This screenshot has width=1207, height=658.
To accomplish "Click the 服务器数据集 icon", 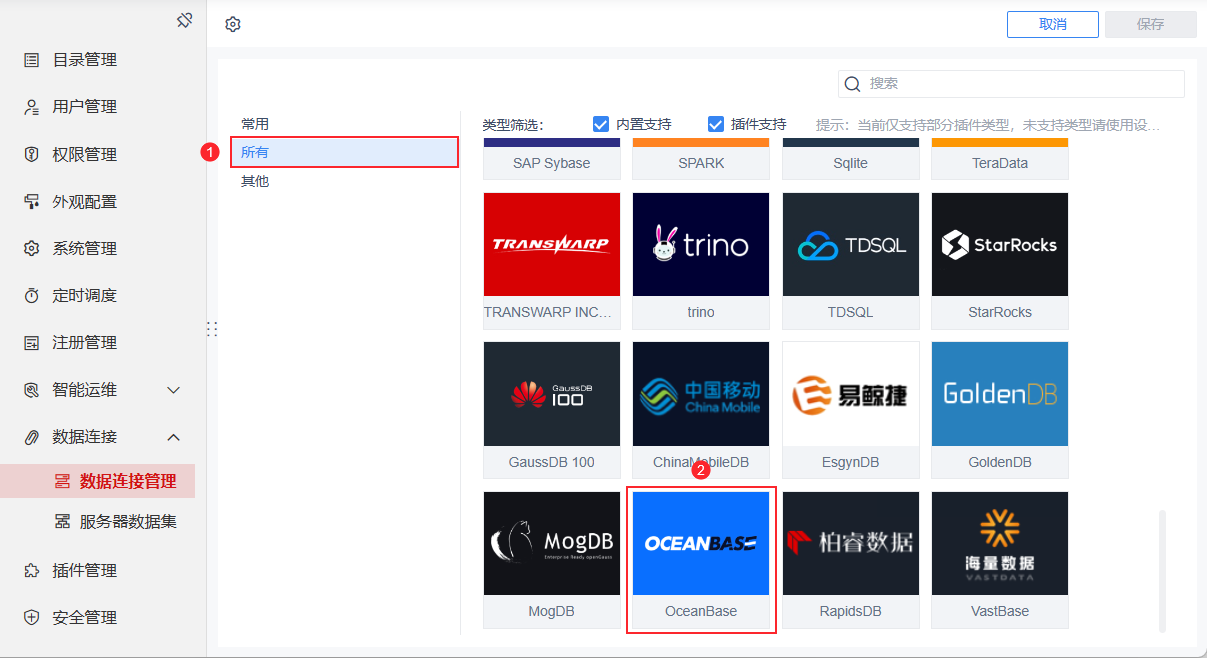I will pos(62,521).
